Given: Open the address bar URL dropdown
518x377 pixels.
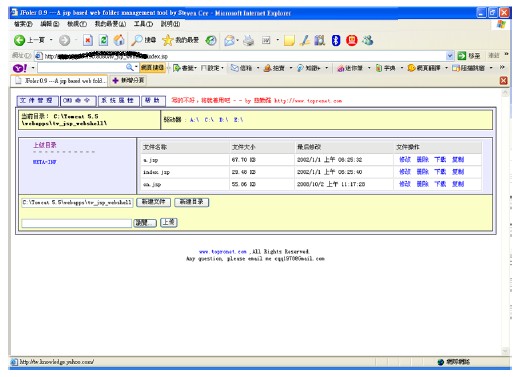Looking at the screenshot, I should click(x=450, y=56).
